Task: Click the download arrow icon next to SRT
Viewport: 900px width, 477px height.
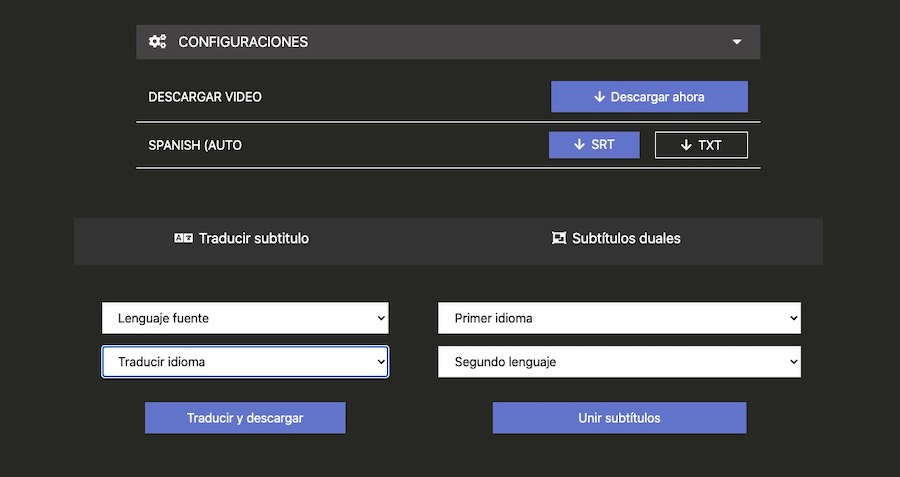Action: coord(579,145)
